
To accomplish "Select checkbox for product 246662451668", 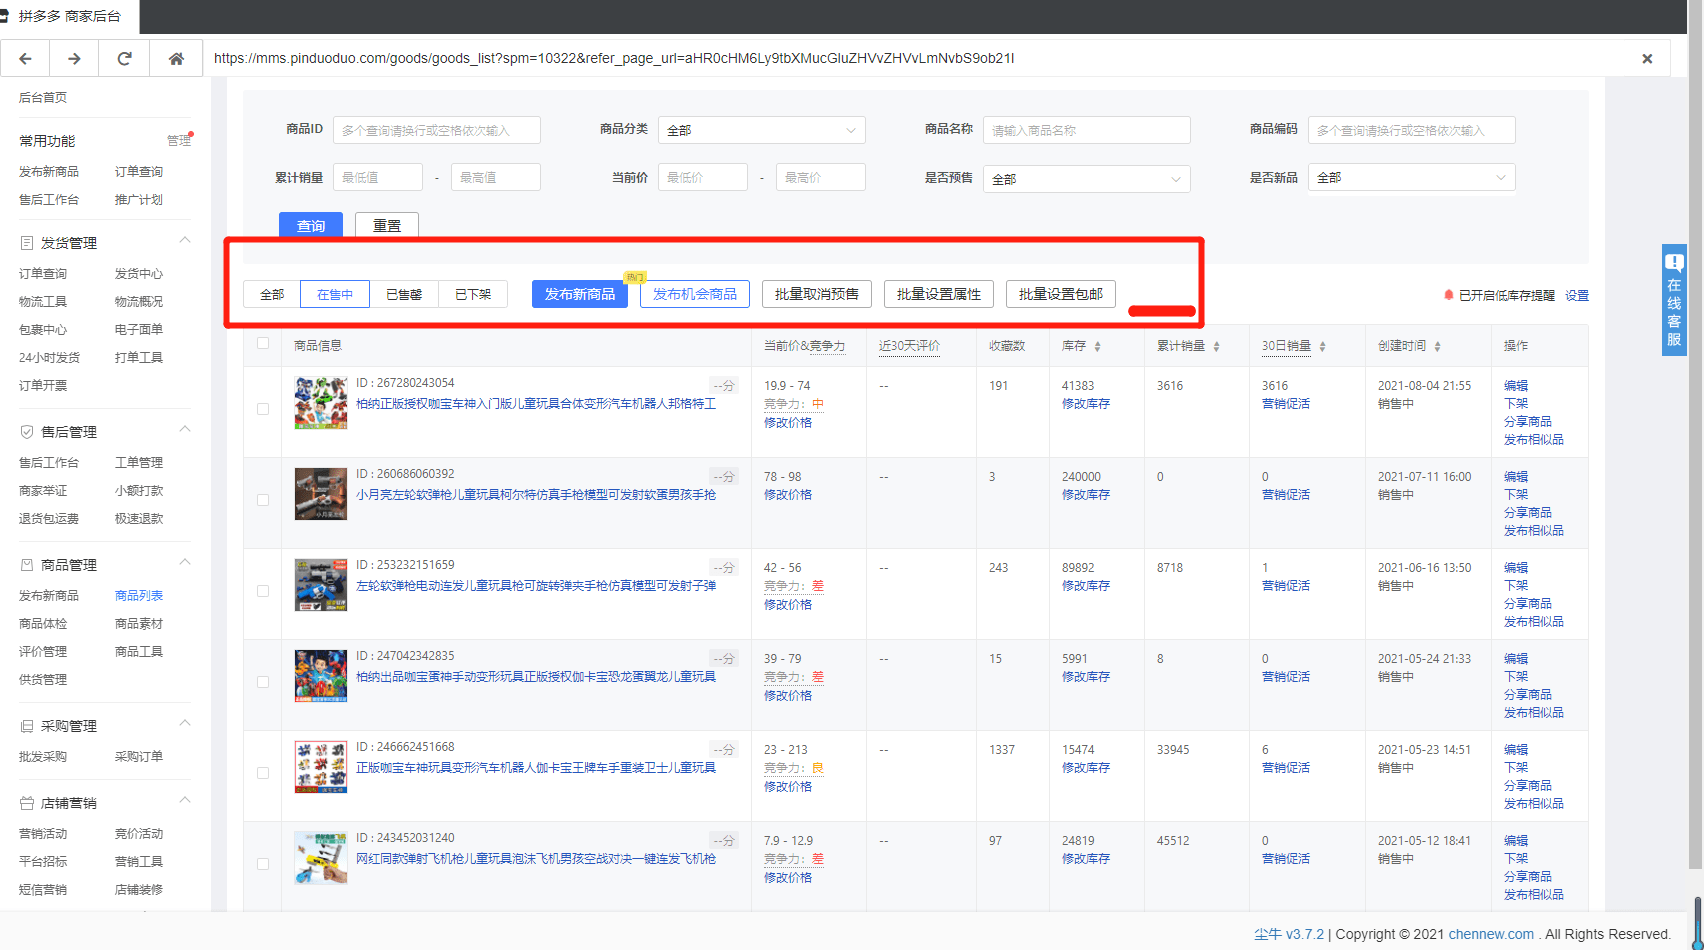I will [263, 773].
